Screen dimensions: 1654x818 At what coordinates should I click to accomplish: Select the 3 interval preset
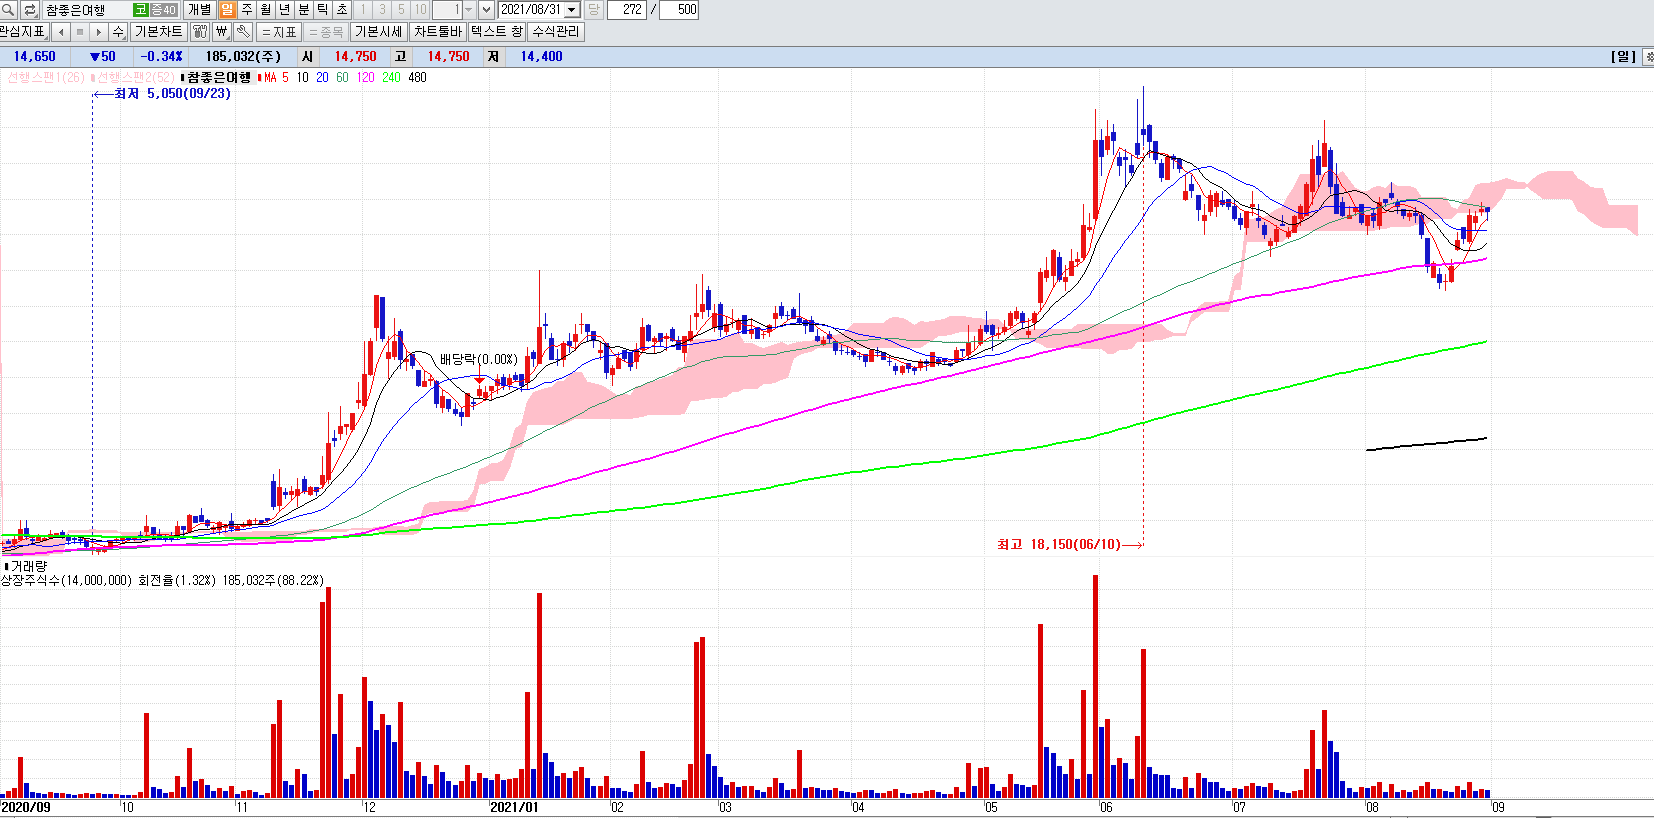pyautogui.click(x=382, y=9)
